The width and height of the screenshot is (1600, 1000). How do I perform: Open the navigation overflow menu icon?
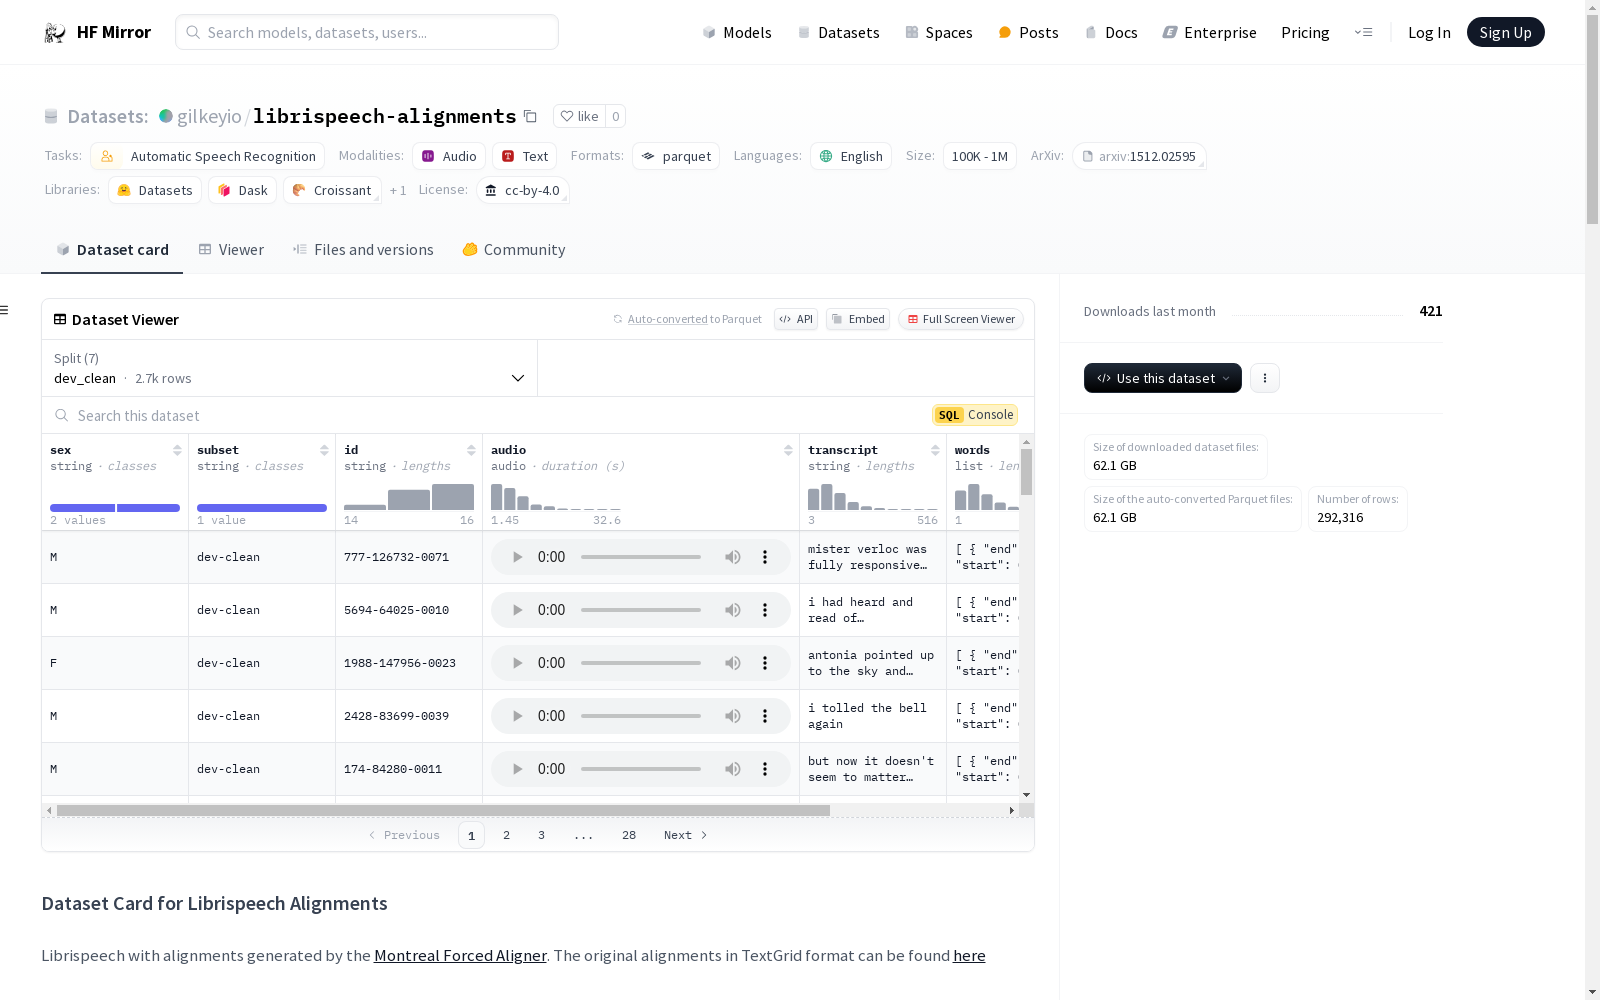(x=1363, y=33)
